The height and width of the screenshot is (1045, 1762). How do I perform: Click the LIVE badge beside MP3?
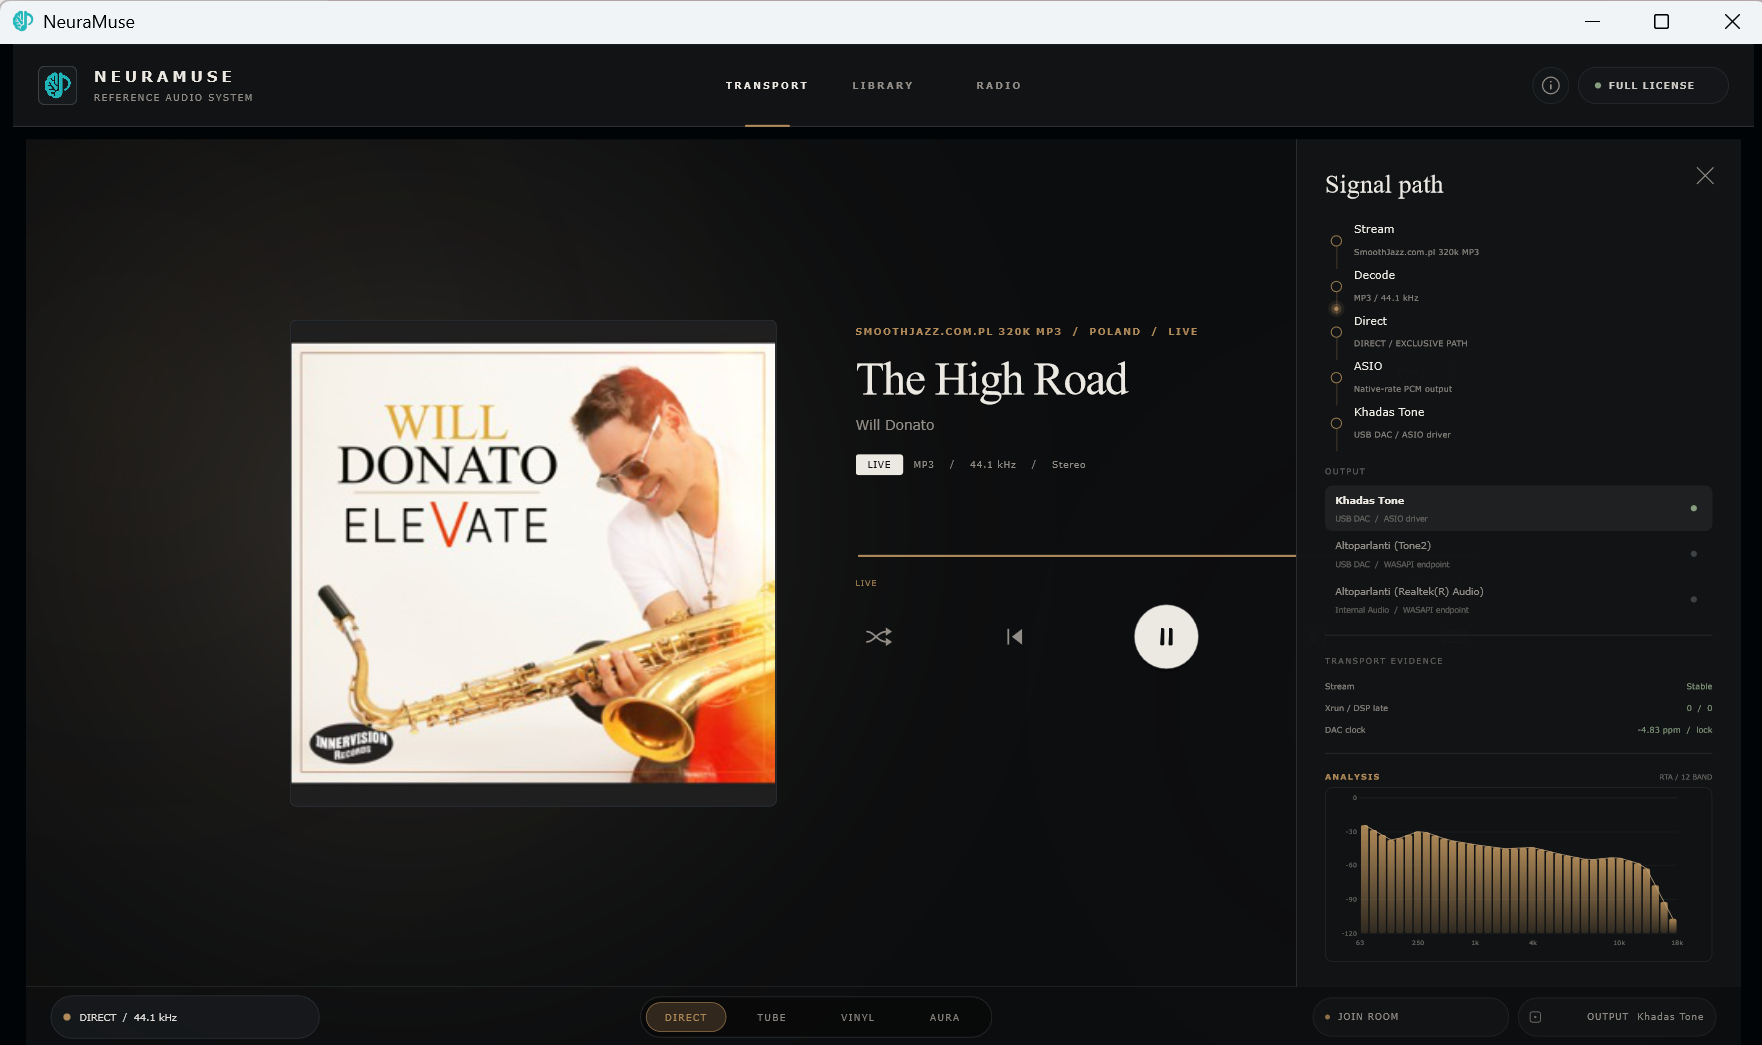[879, 465]
